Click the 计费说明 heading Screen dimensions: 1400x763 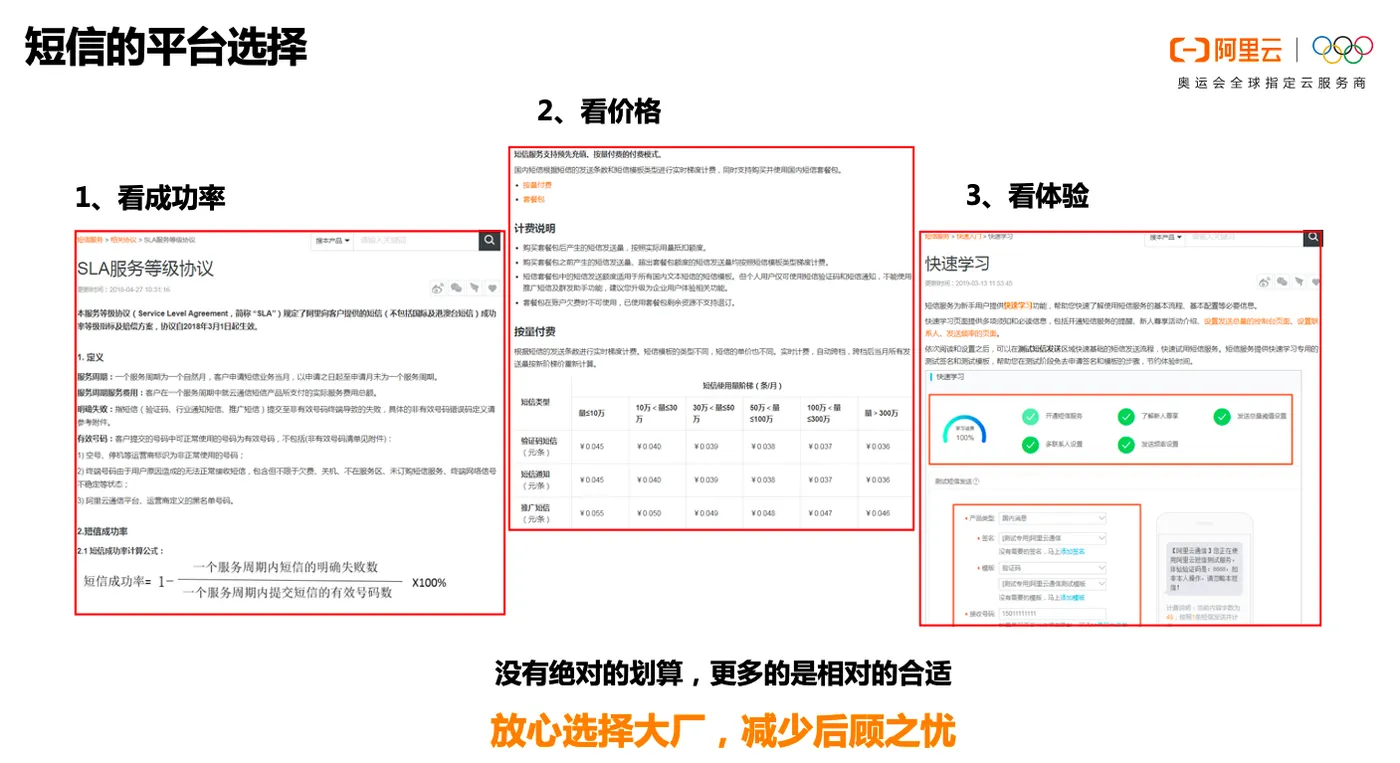click(x=534, y=228)
